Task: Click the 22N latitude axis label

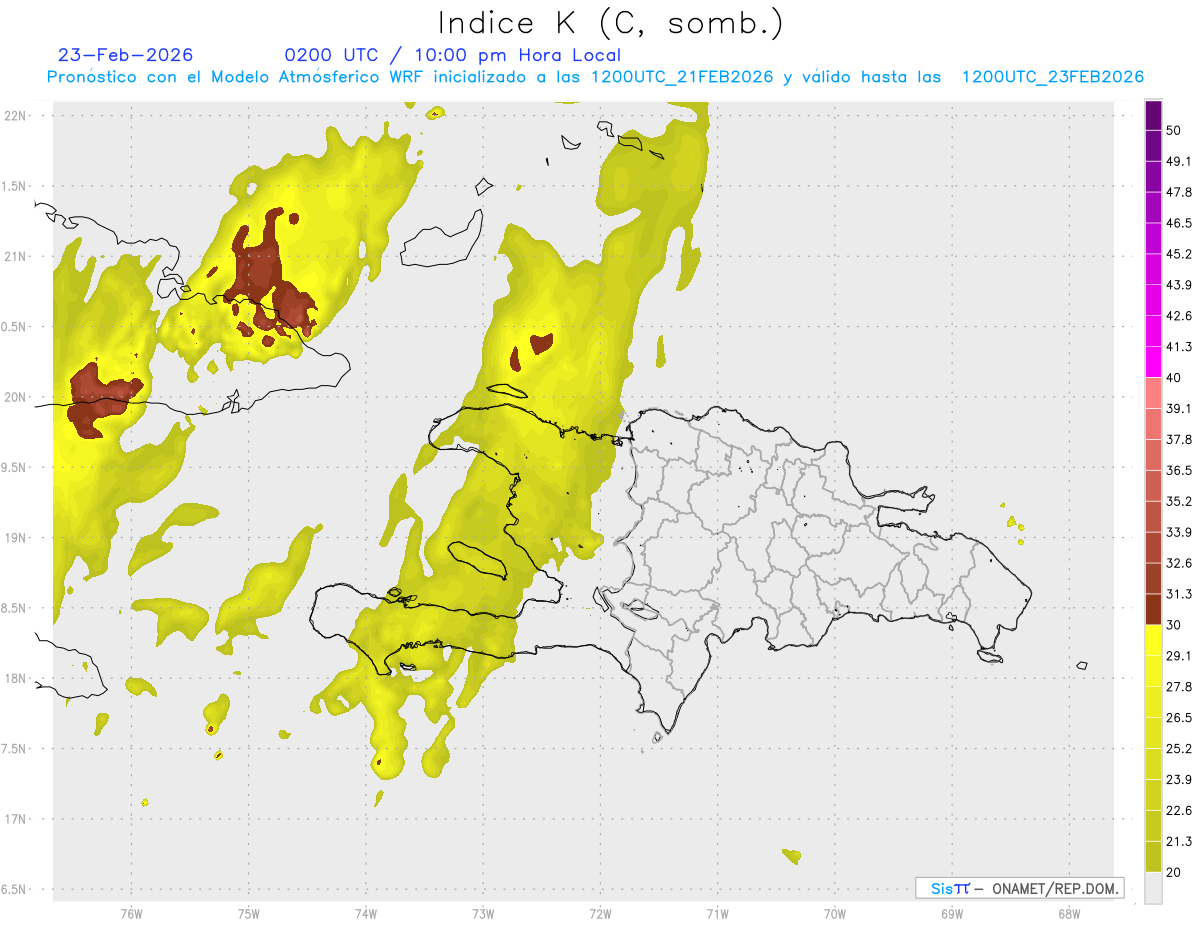Action: 16,115
